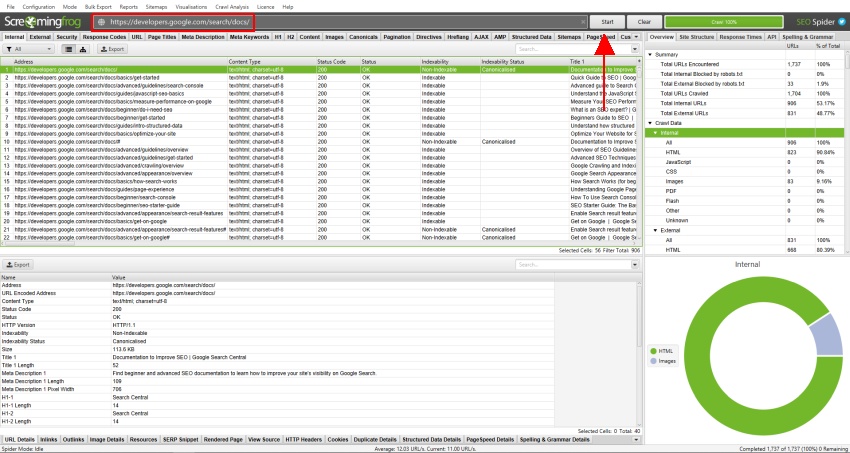Switch to the Response Codes tab
This screenshot has width=850, height=453.
pos(105,37)
